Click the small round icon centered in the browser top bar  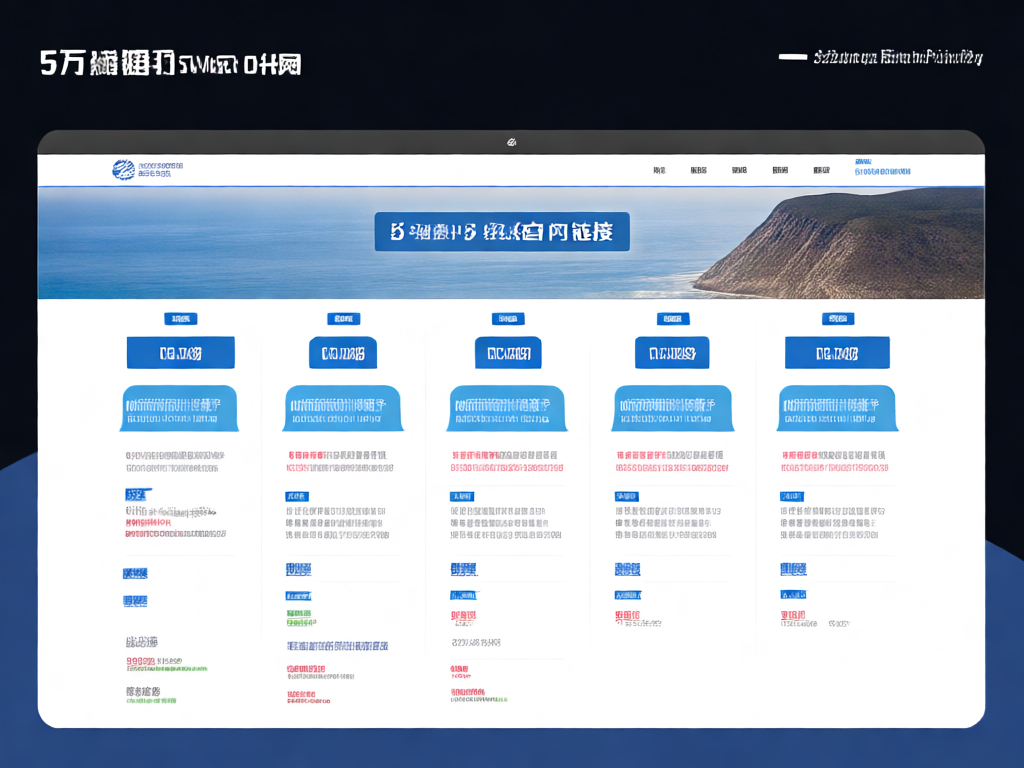511,142
